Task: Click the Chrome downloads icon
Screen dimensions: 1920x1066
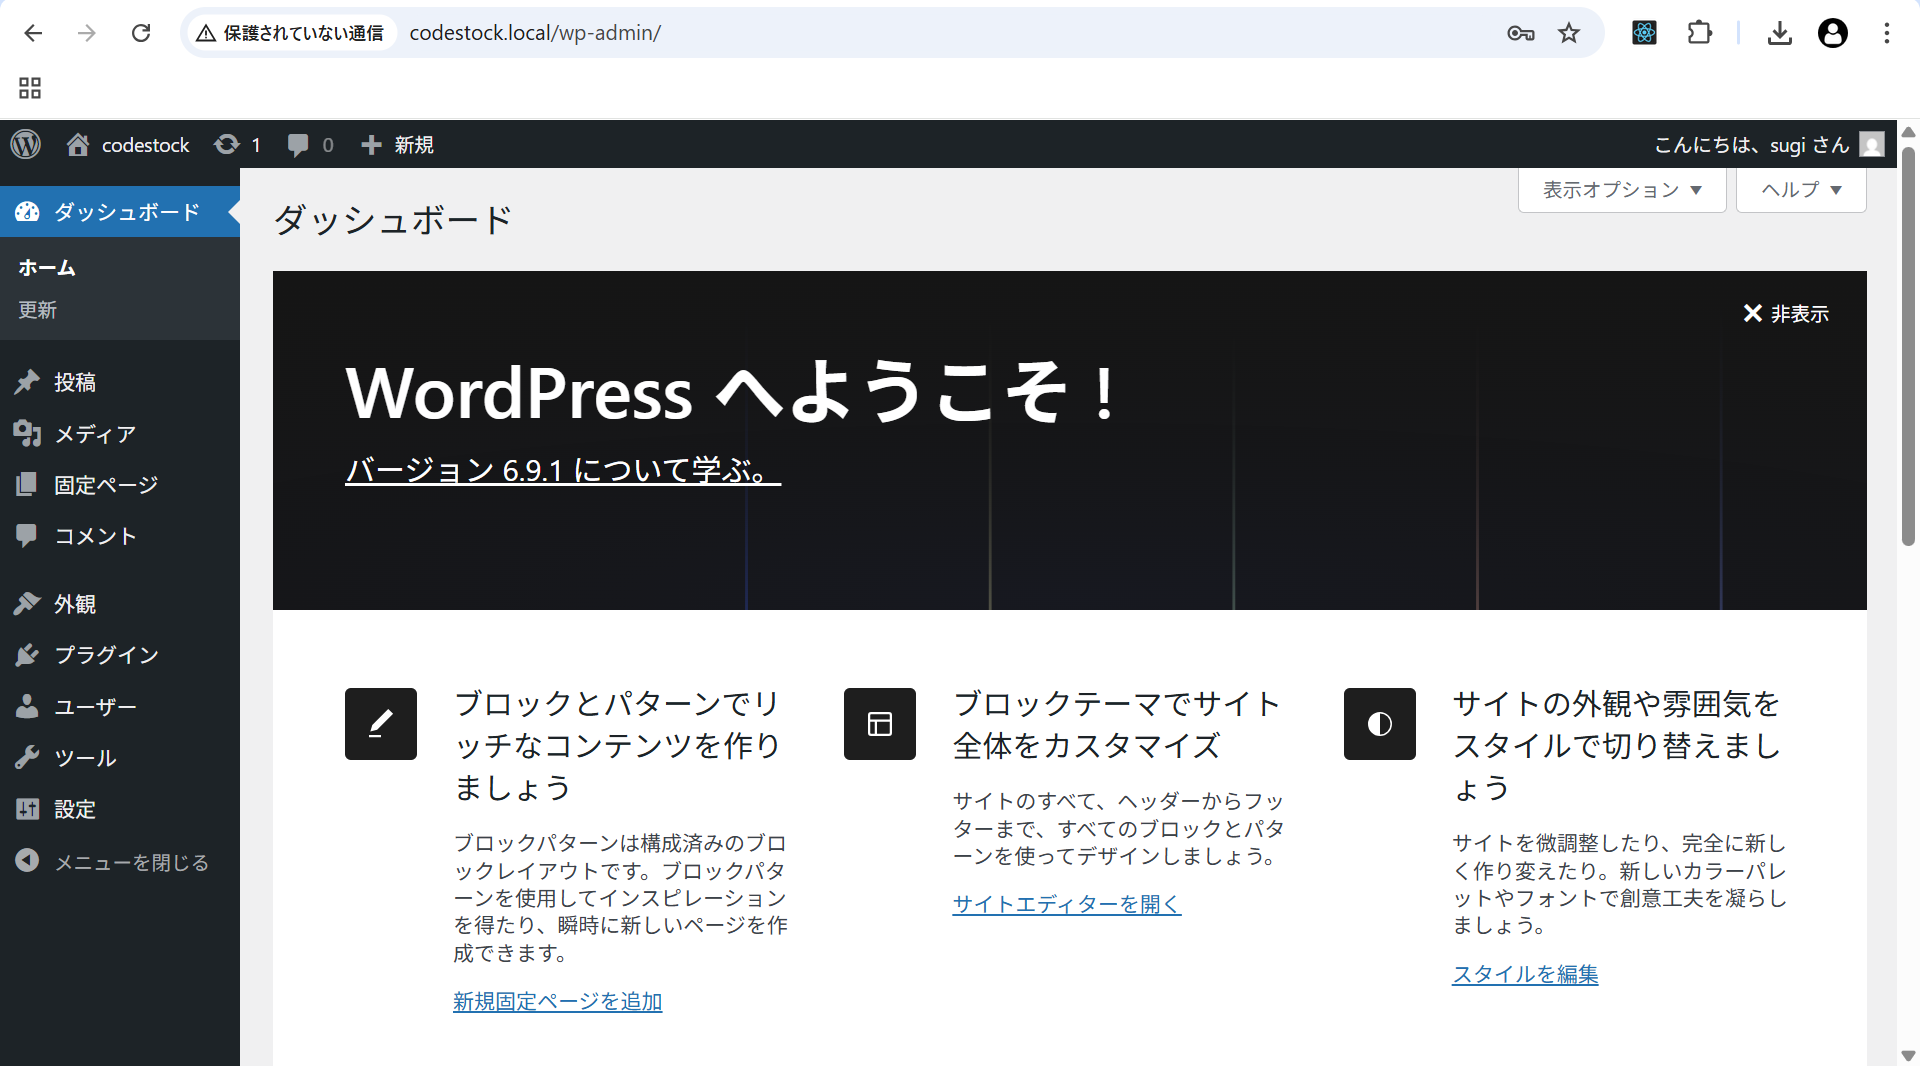Action: (1780, 33)
